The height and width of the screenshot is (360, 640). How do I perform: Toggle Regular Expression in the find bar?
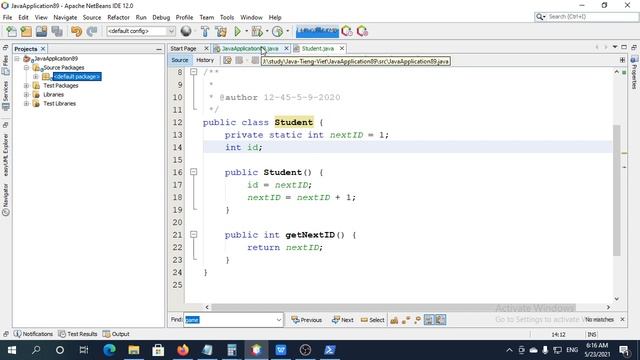[417, 320]
